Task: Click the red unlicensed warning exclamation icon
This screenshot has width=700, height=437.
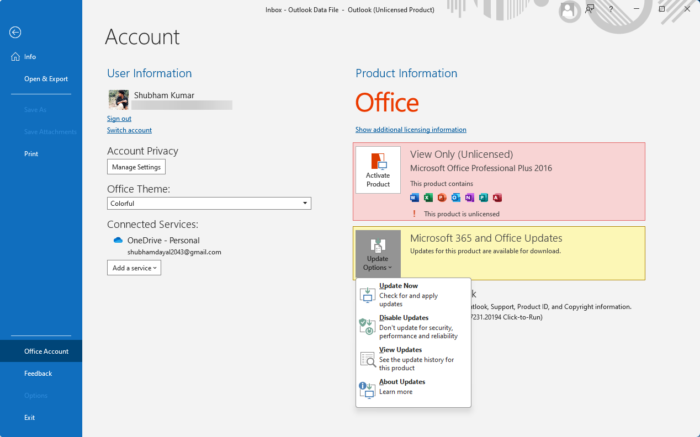Action: (x=414, y=214)
